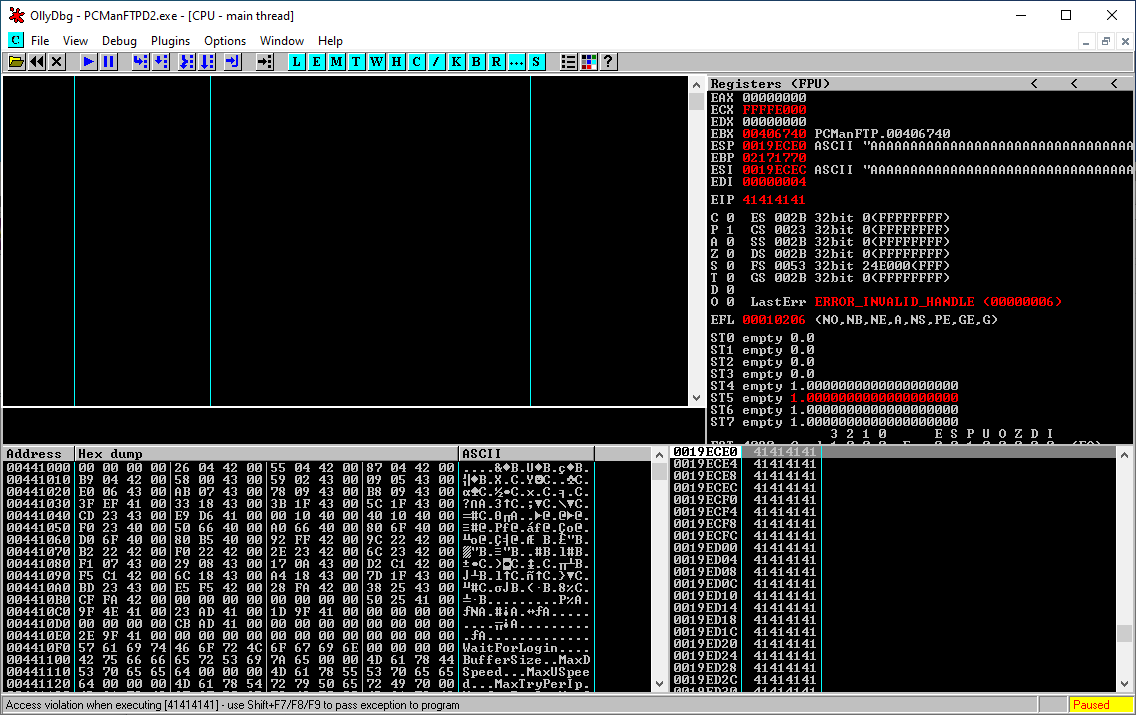1136x715 pixels.
Task: Open the Log window with L
Action: pos(296,62)
